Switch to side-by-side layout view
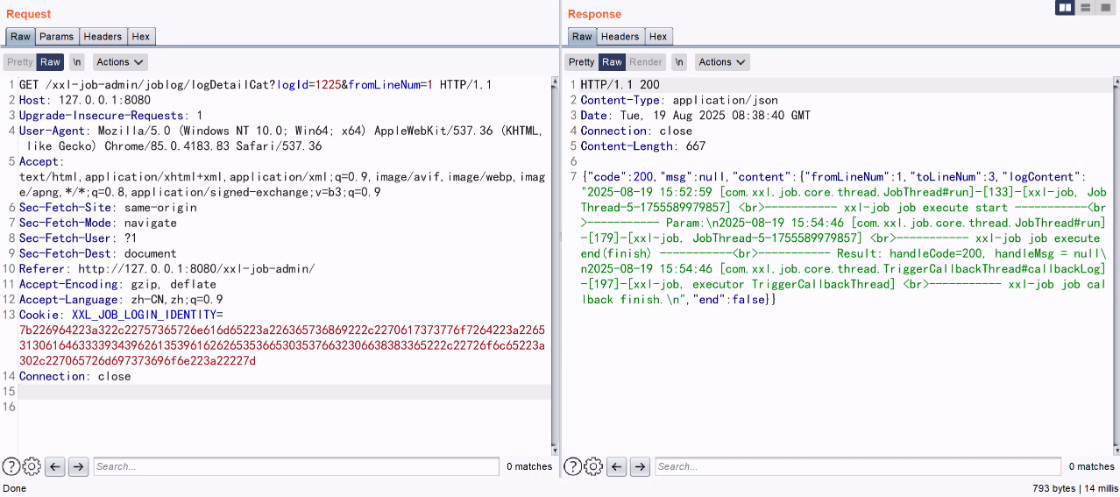 click(x=1066, y=8)
